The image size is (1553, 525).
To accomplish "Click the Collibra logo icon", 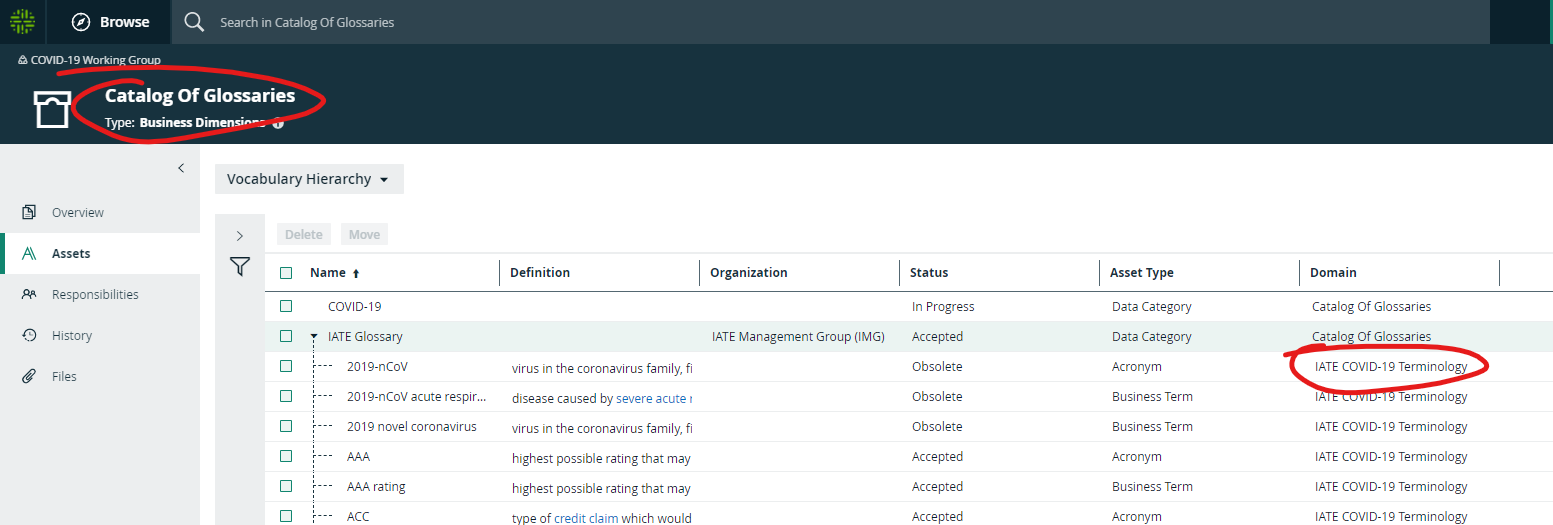I will (23, 21).
